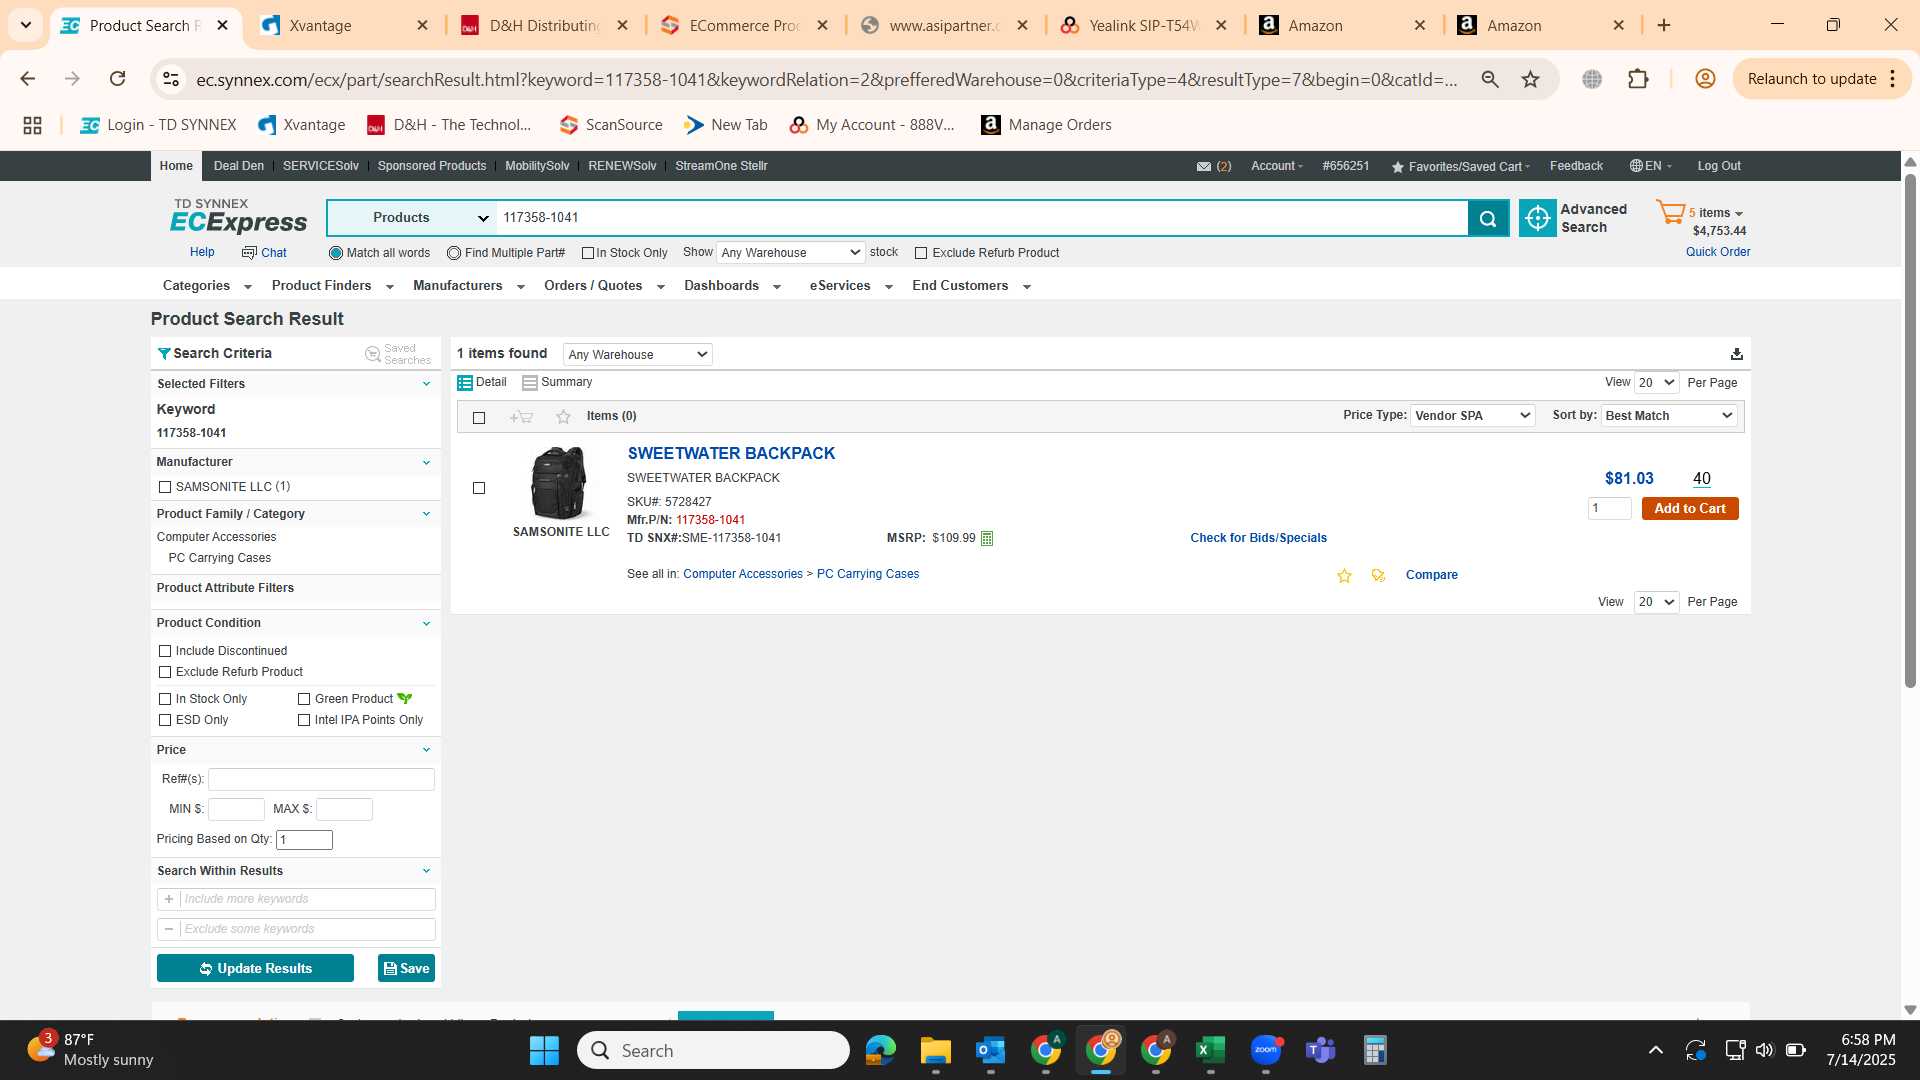Open Excel from the taskbar
The width and height of the screenshot is (1920, 1080).
[1210, 1050]
